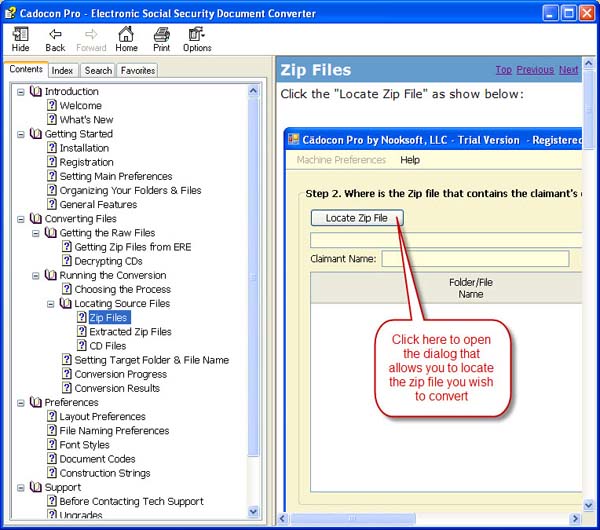Screen dimensions: 600x530
Task: Switch to the Search tab
Action: tap(98, 71)
